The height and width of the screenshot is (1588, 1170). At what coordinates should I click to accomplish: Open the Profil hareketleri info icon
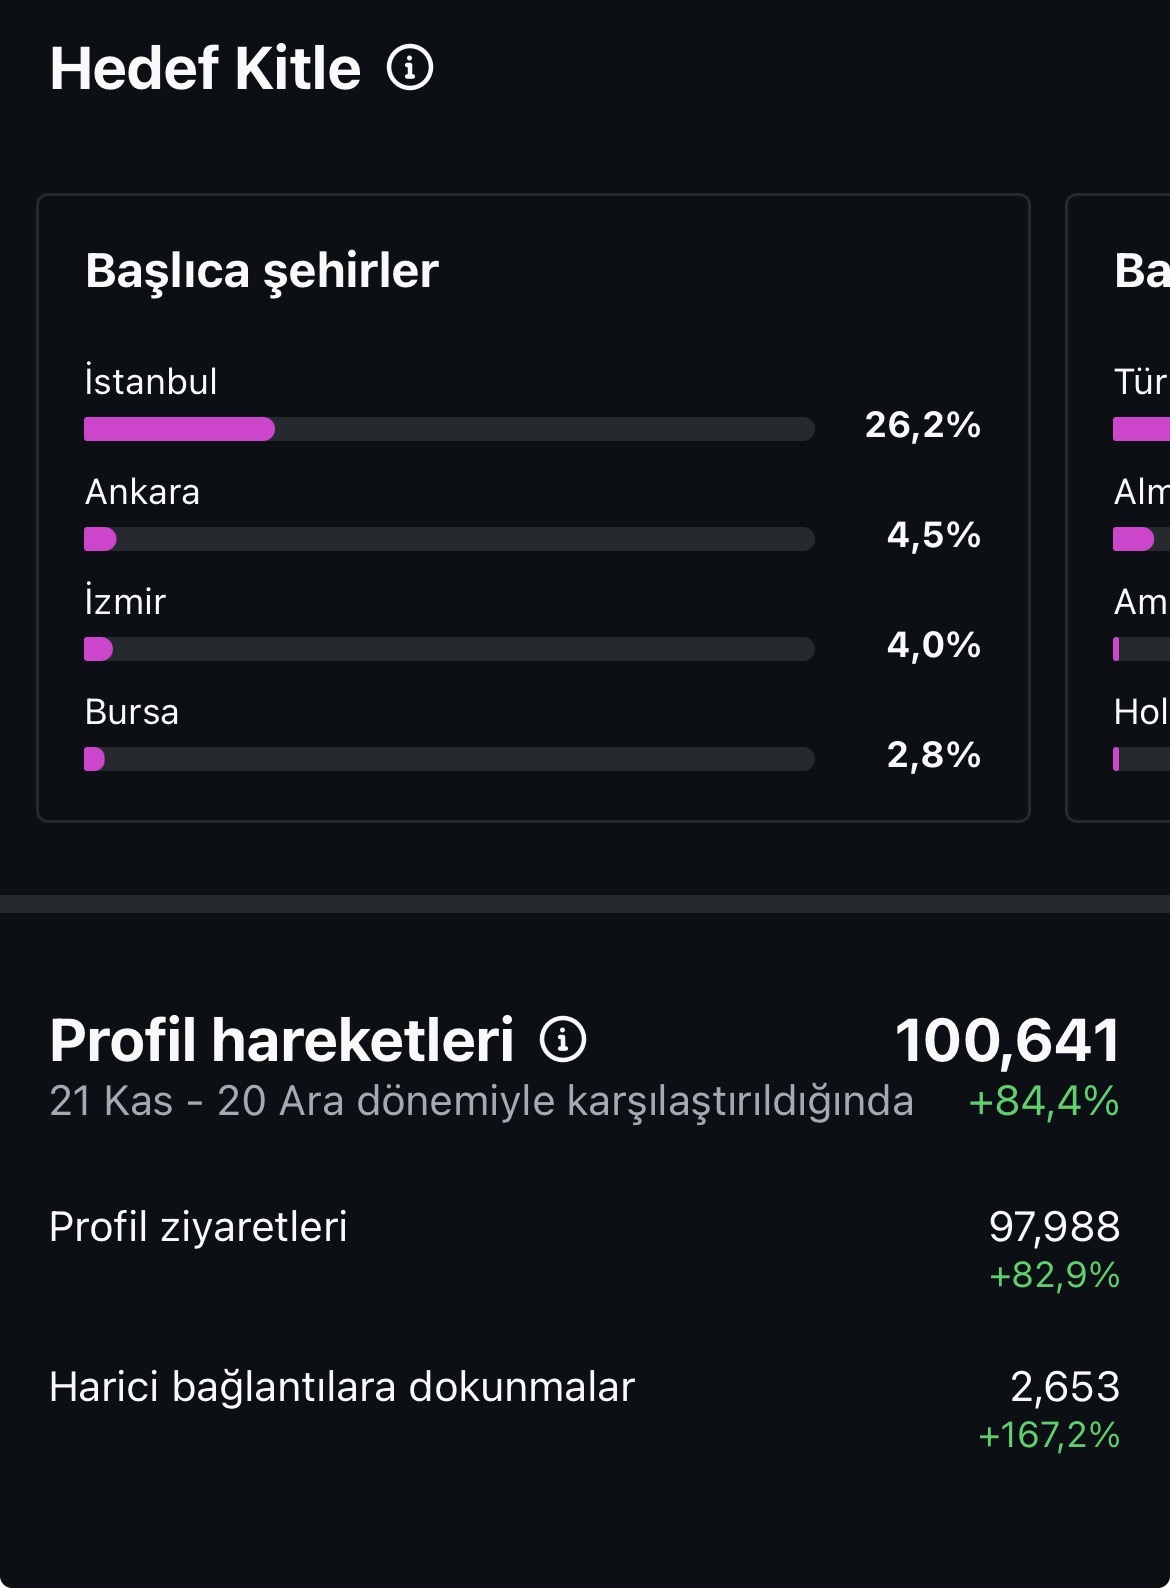pyautogui.click(x=563, y=1039)
